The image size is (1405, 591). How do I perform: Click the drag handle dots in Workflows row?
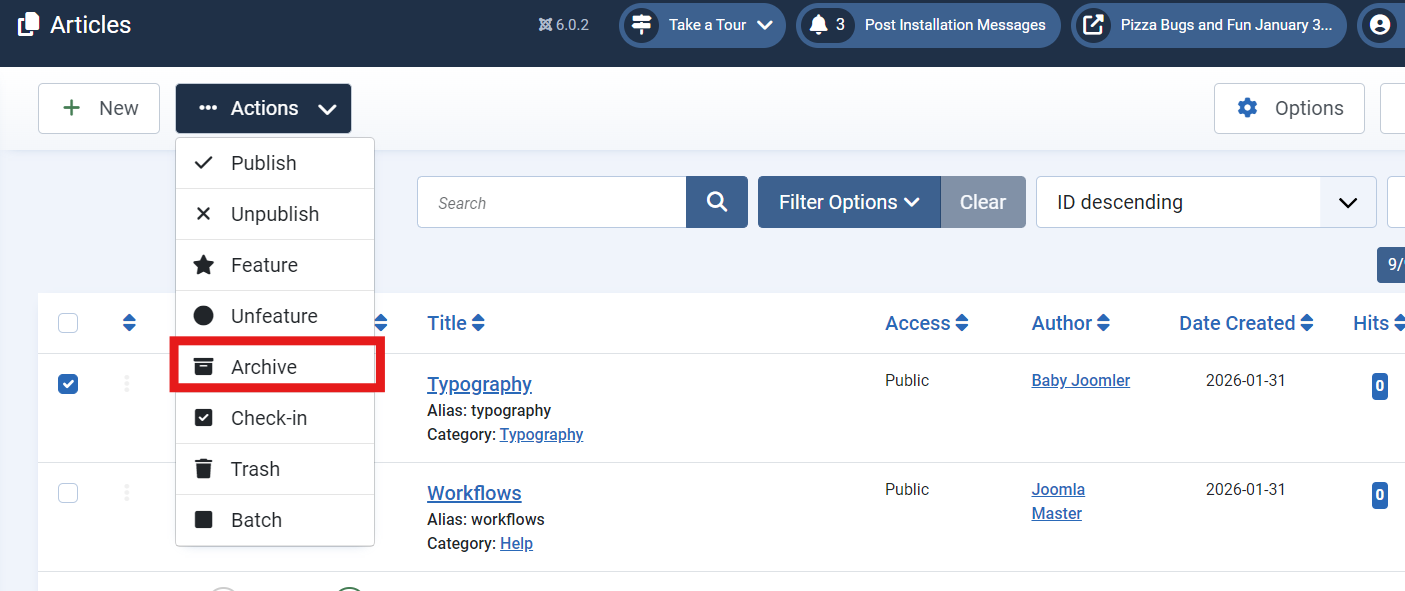(x=126, y=493)
